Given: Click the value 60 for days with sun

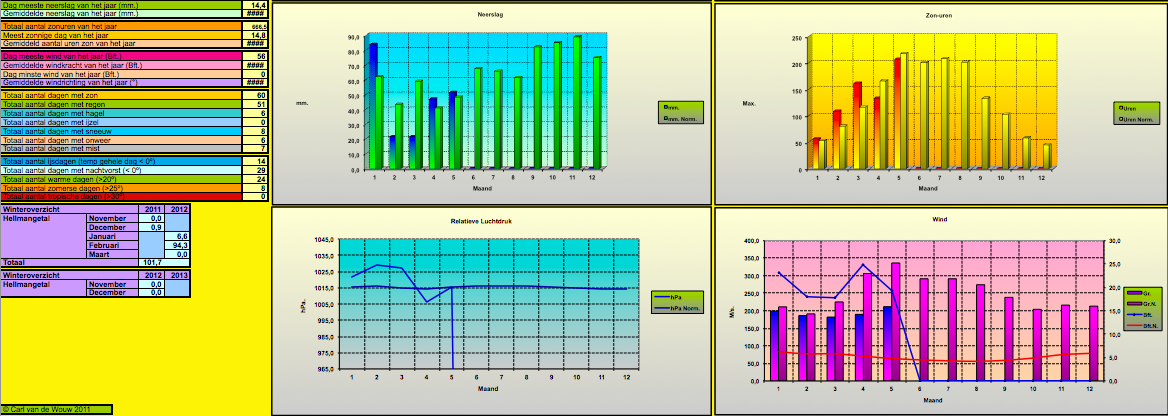Looking at the screenshot, I should 256,95.
